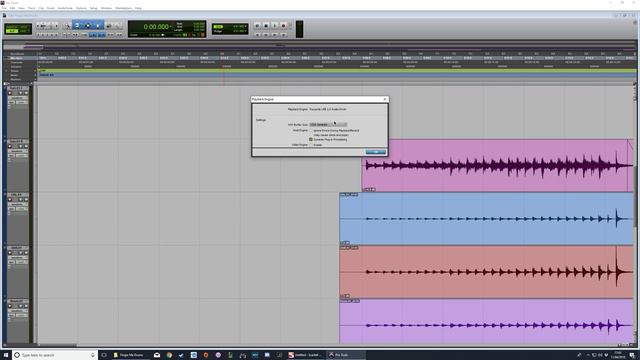Open third track's view selector dropdown

(18, 204)
